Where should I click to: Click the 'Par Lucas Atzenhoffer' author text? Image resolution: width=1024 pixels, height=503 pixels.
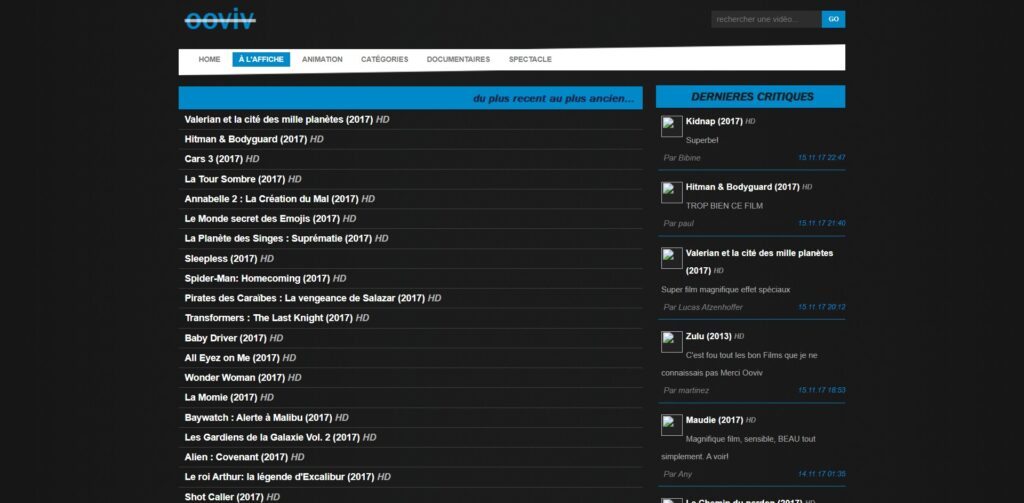703,307
